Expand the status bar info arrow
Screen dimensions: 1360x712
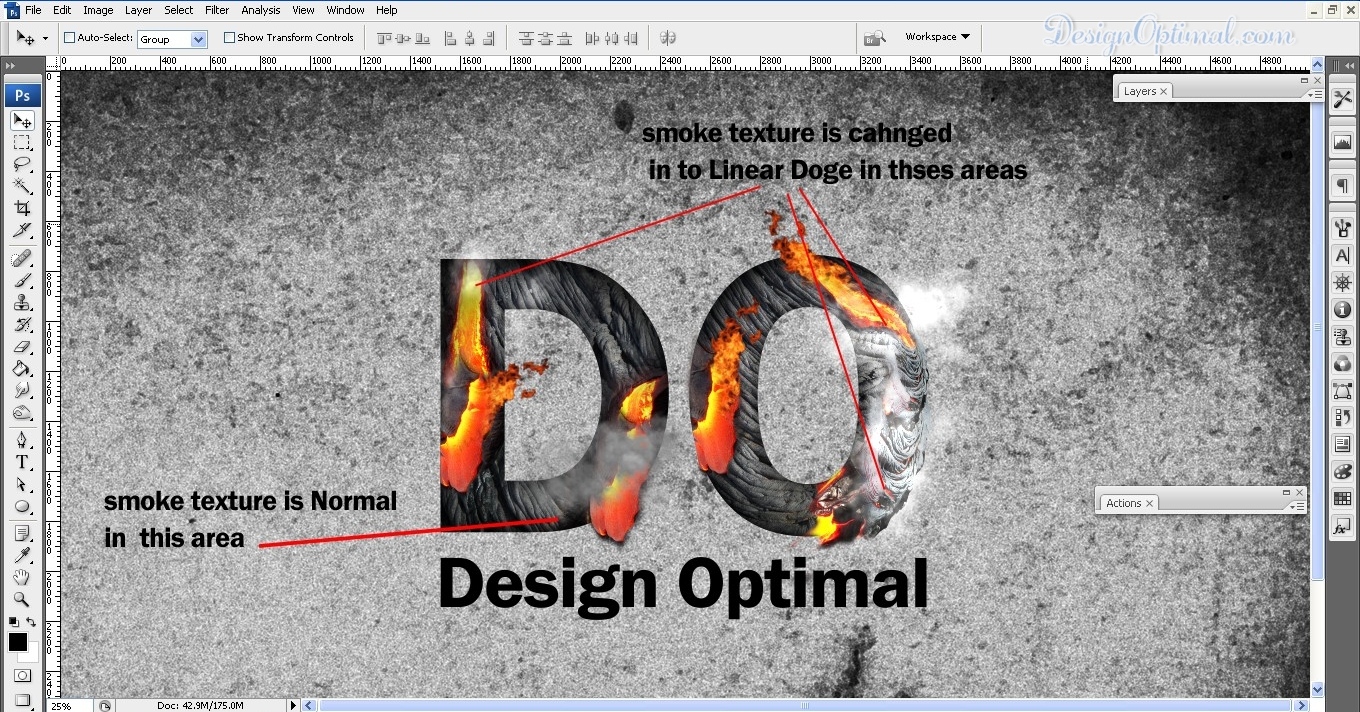(x=294, y=705)
